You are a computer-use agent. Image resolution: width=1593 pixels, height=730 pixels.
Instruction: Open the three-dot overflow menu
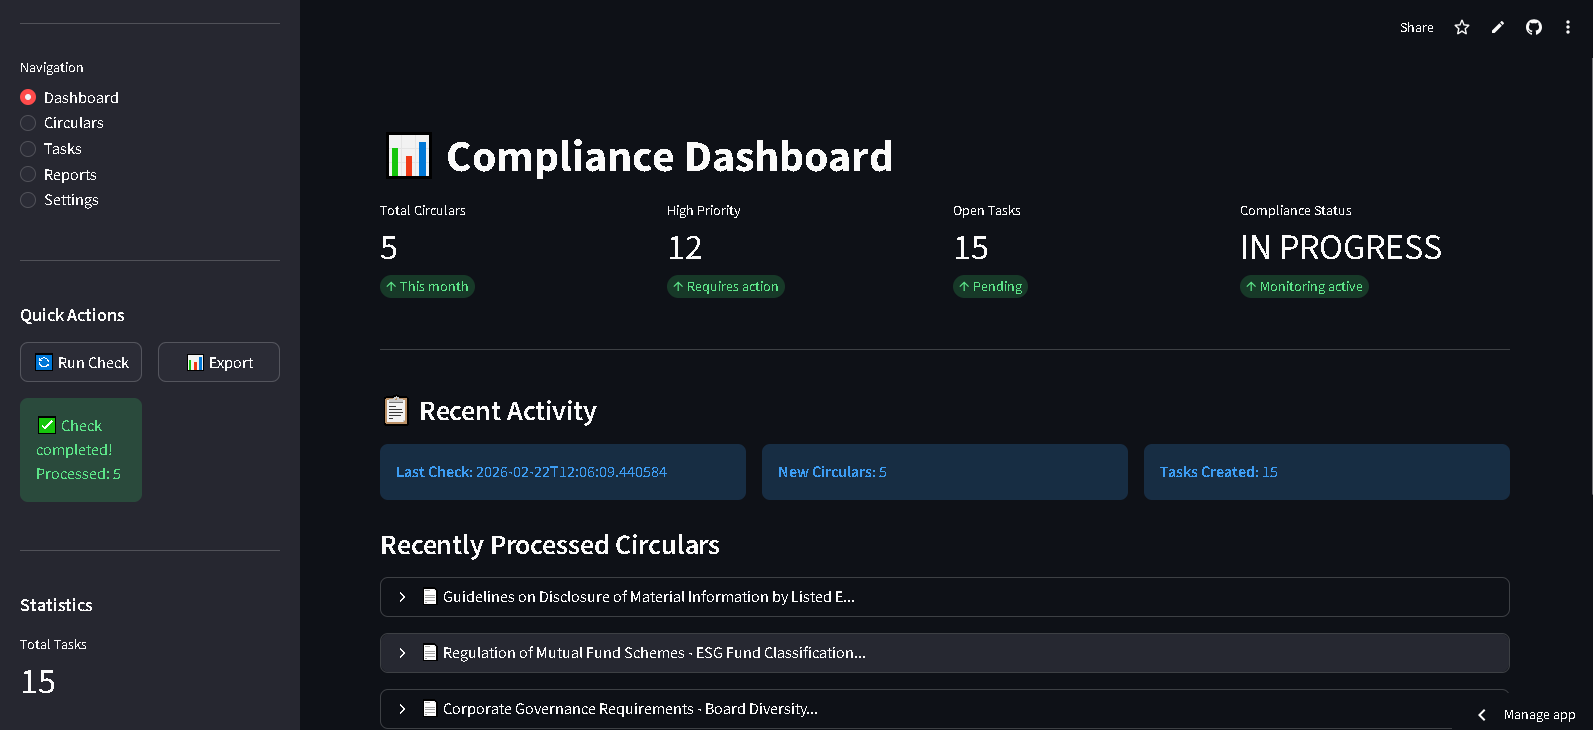1568,28
